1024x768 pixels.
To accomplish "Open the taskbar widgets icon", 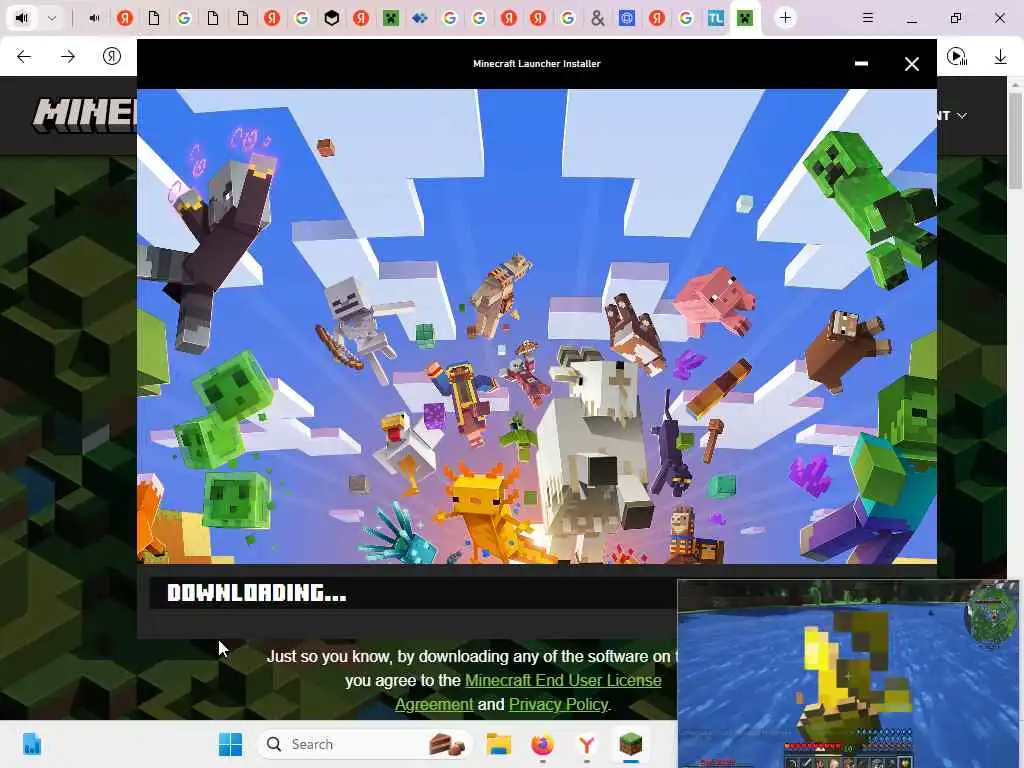I will click(31, 744).
